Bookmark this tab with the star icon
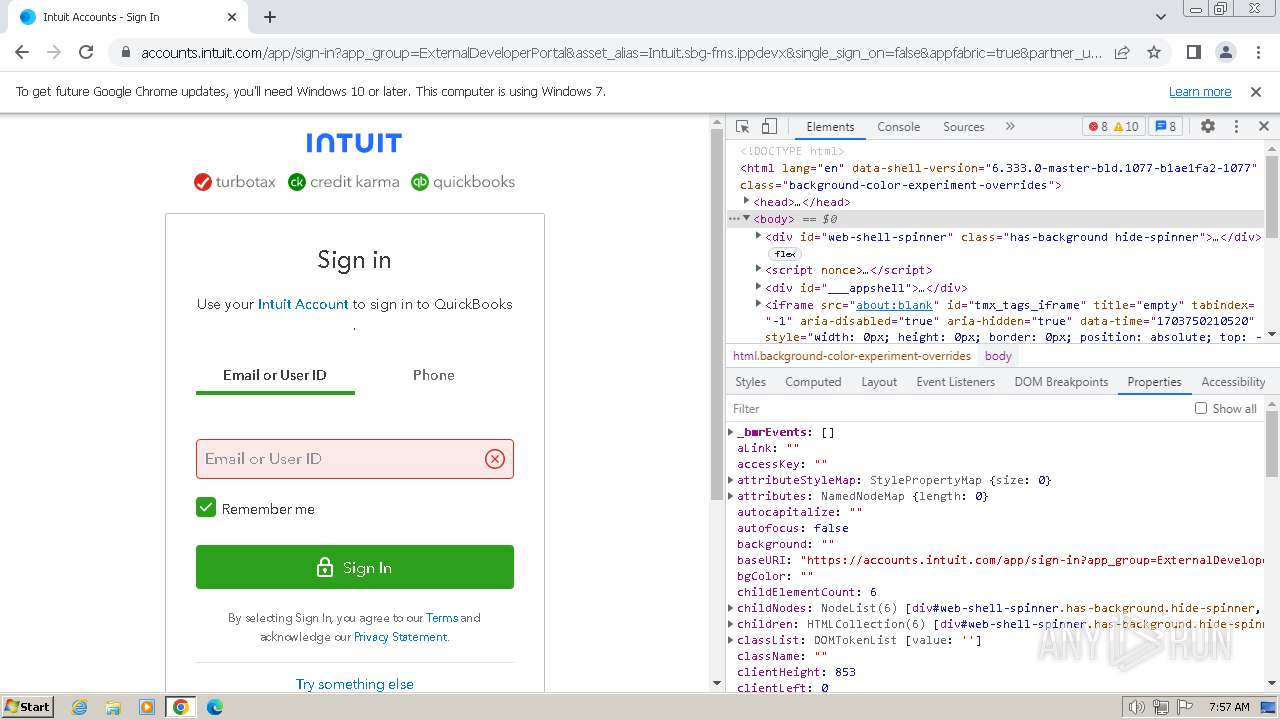This screenshot has height=720, width=1280. point(1154,52)
